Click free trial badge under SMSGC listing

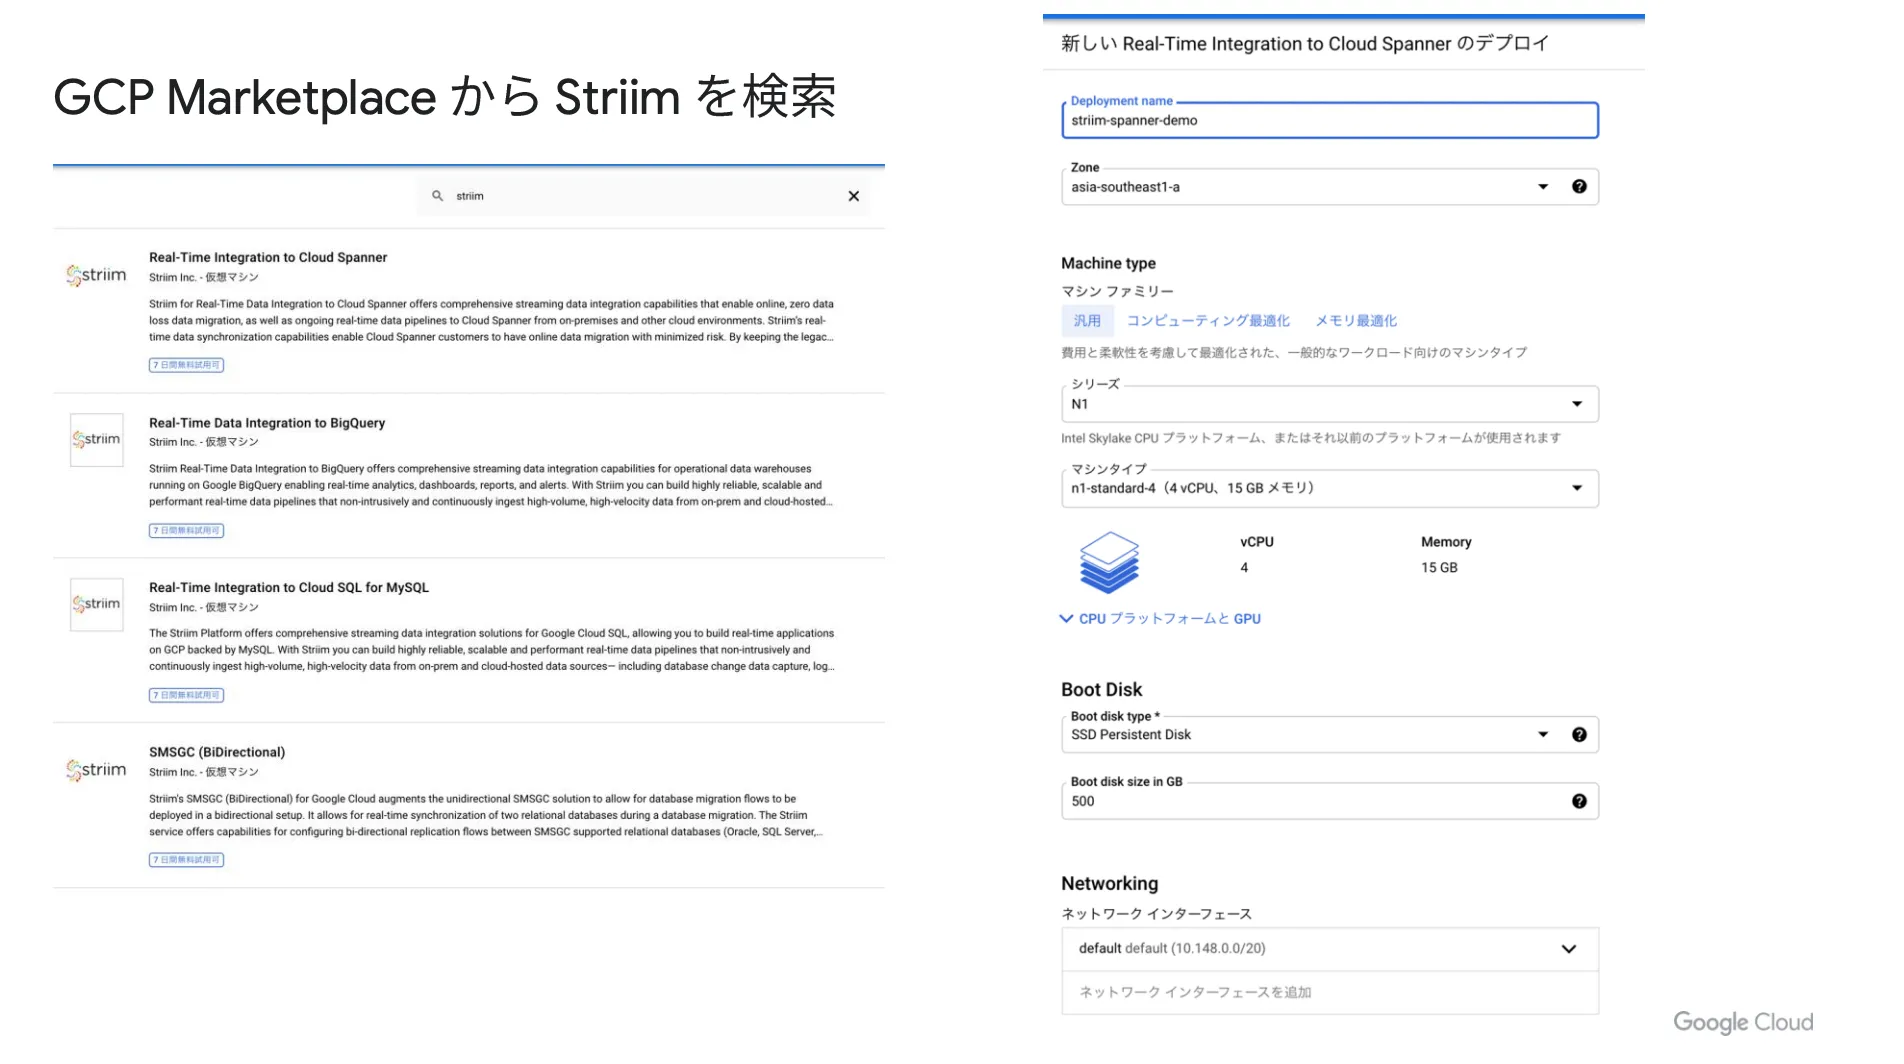[187, 860]
